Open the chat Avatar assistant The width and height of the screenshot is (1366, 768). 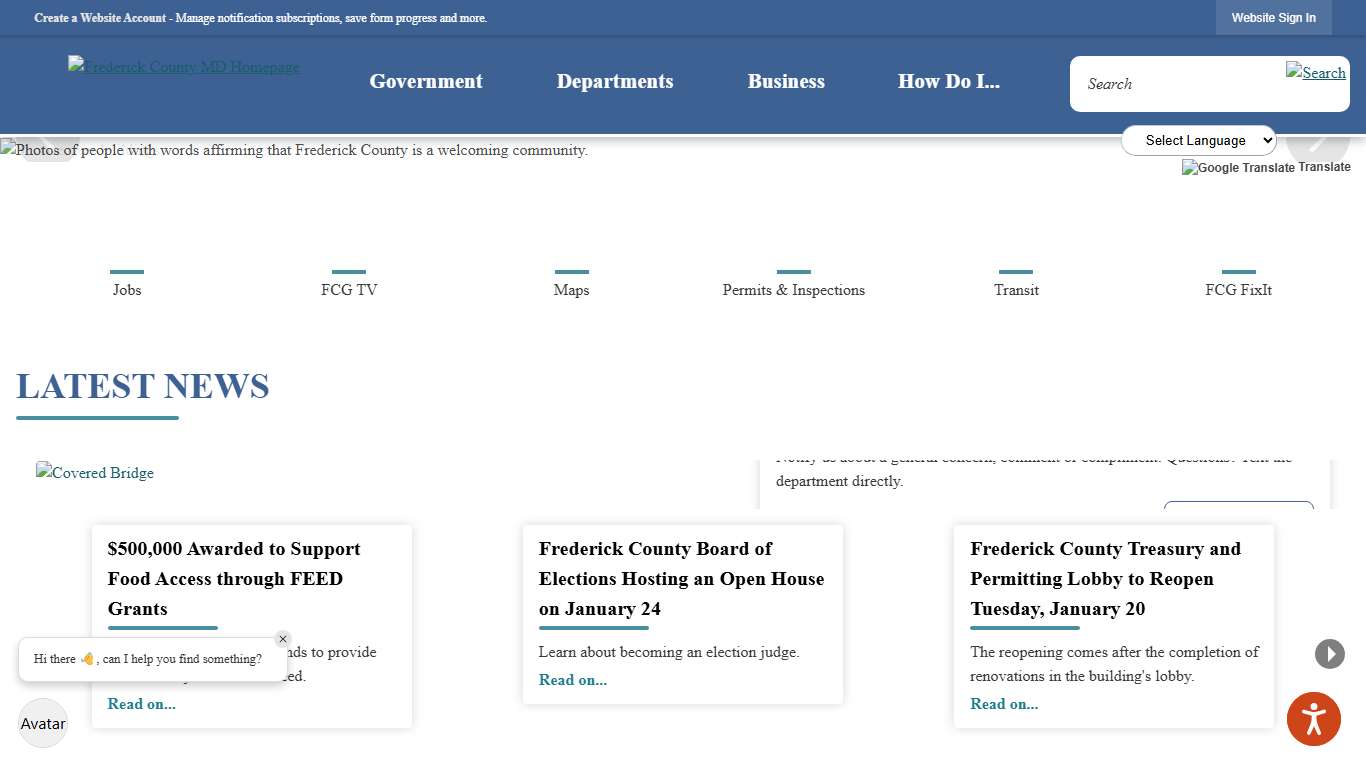[x=42, y=723]
